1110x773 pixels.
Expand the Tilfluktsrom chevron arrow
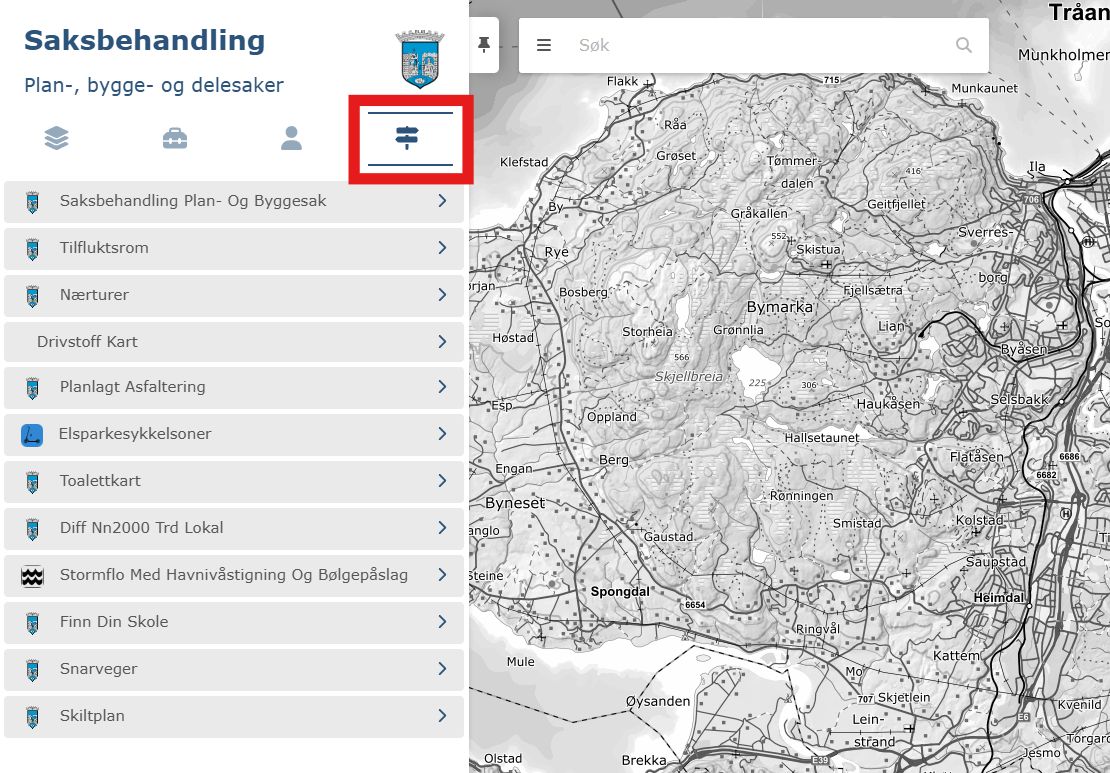coord(442,248)
